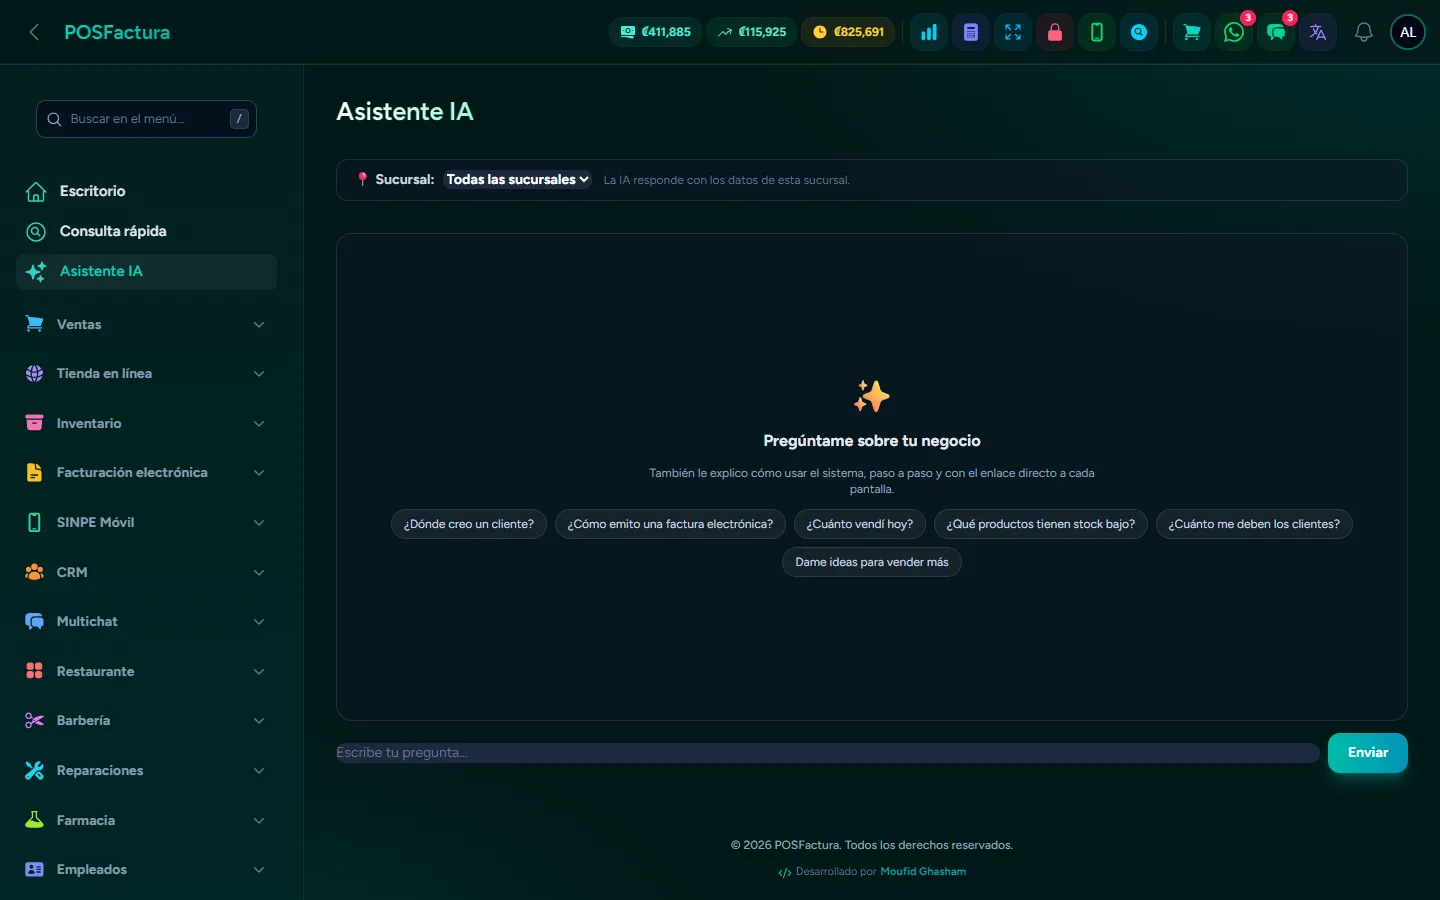The image size is (1440, 900).
Task: Click the red padlock lock icon
Action: [x=1055, y=32]
